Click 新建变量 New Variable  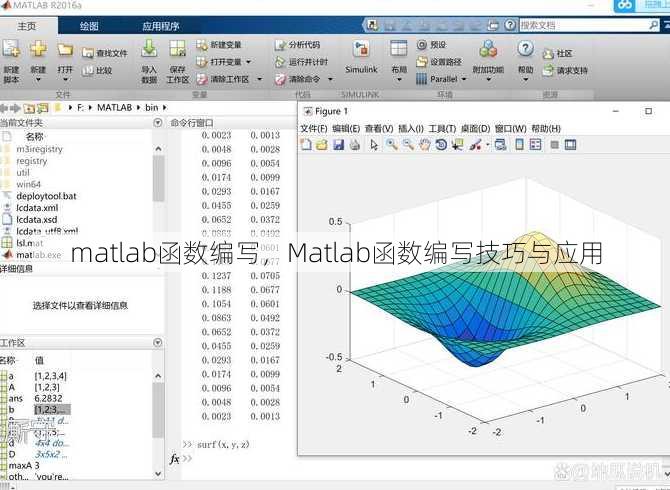point(219,44)
